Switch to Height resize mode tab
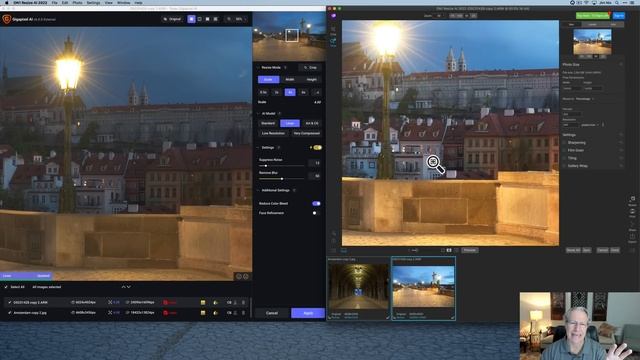The height and width of the screenshot is (360, 640). [x=311, y=80]
